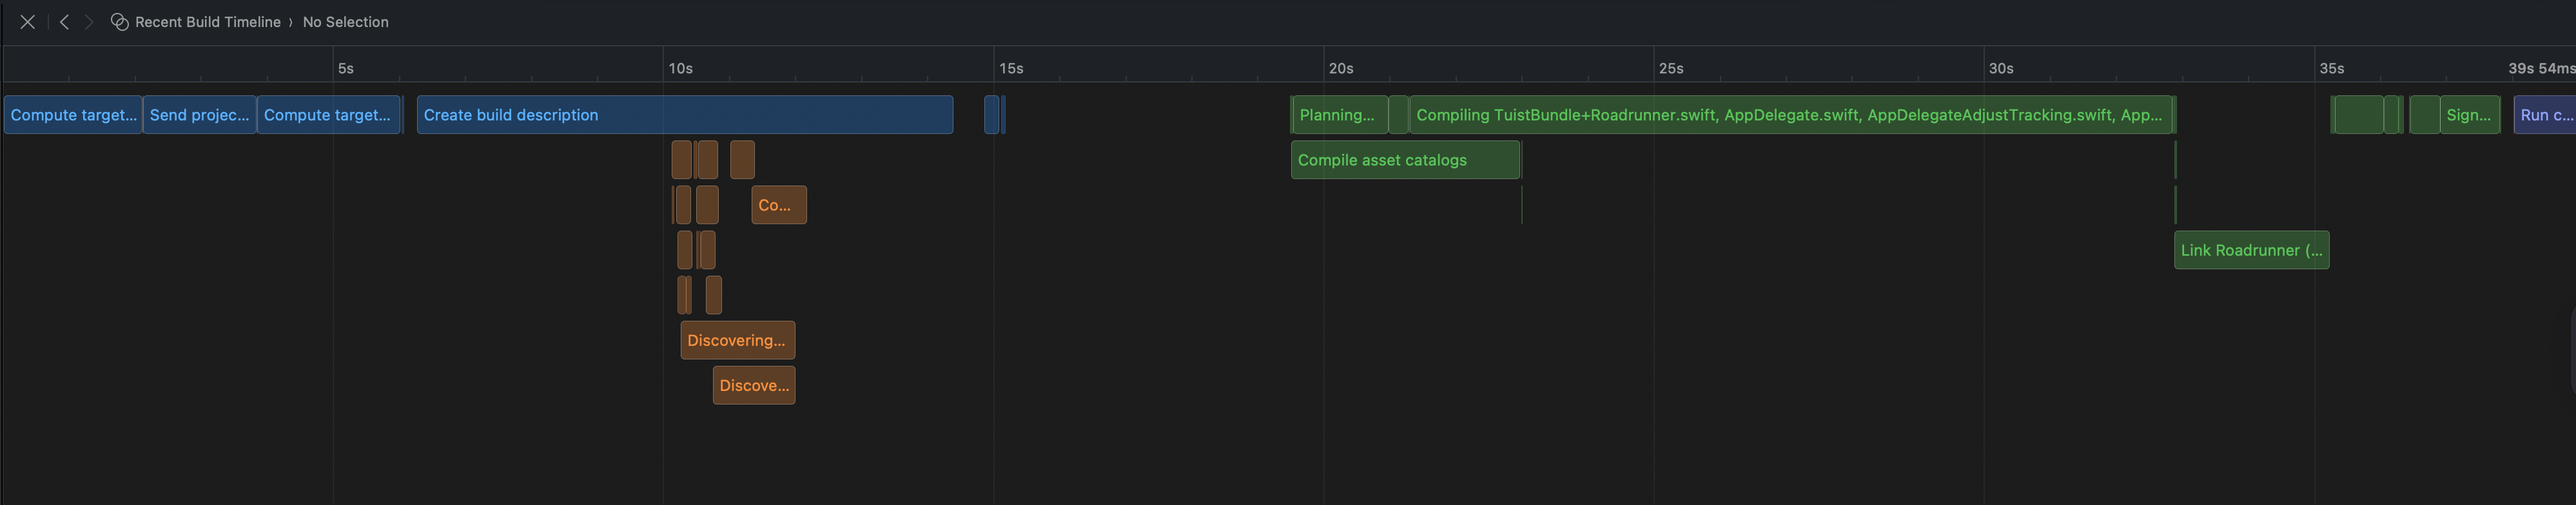
Task: Click the 20s ruler mark
Action: (x=1341, y=68)
